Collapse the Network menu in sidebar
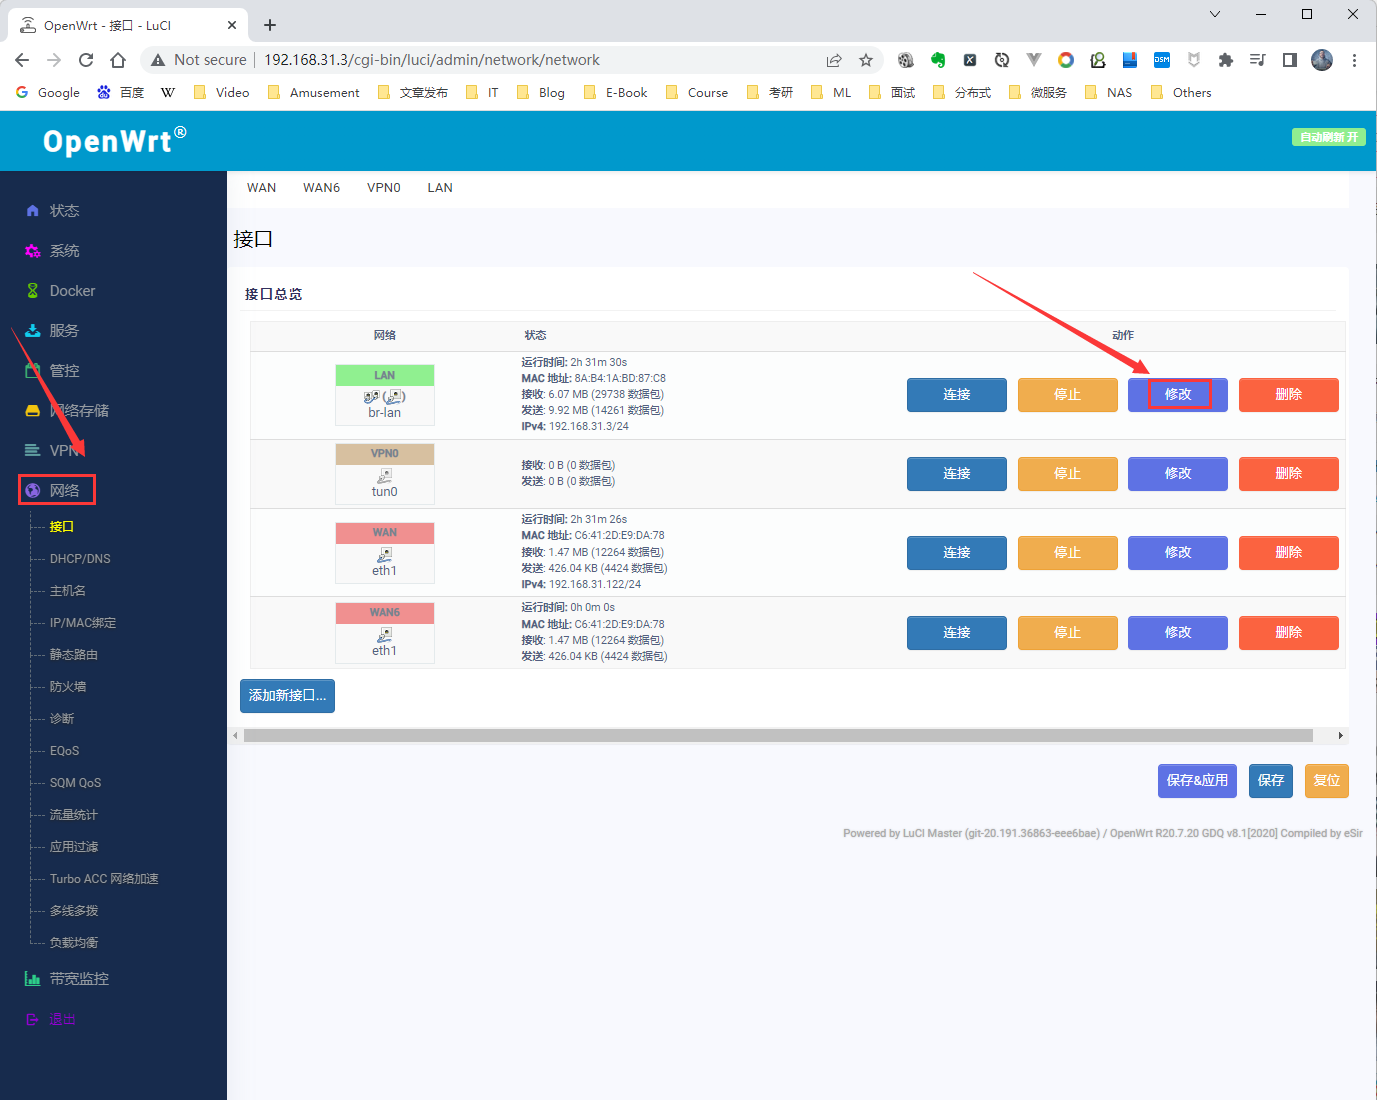1377x1100 pixels. pyautogui.click(x=64, y=491)
